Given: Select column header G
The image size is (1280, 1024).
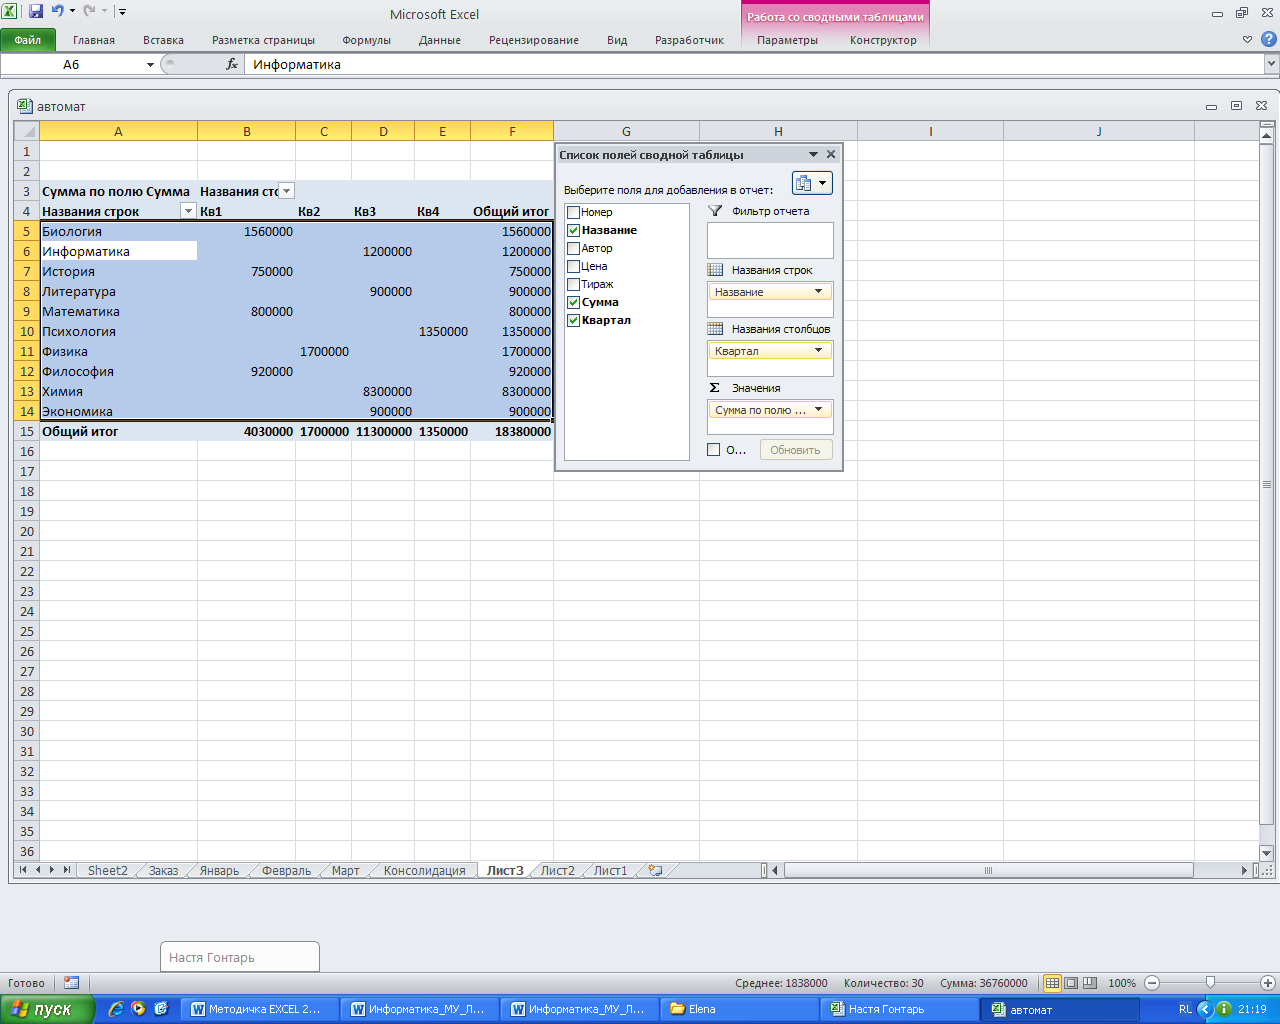Looking at the screenshot, I should tap(626, 131).
